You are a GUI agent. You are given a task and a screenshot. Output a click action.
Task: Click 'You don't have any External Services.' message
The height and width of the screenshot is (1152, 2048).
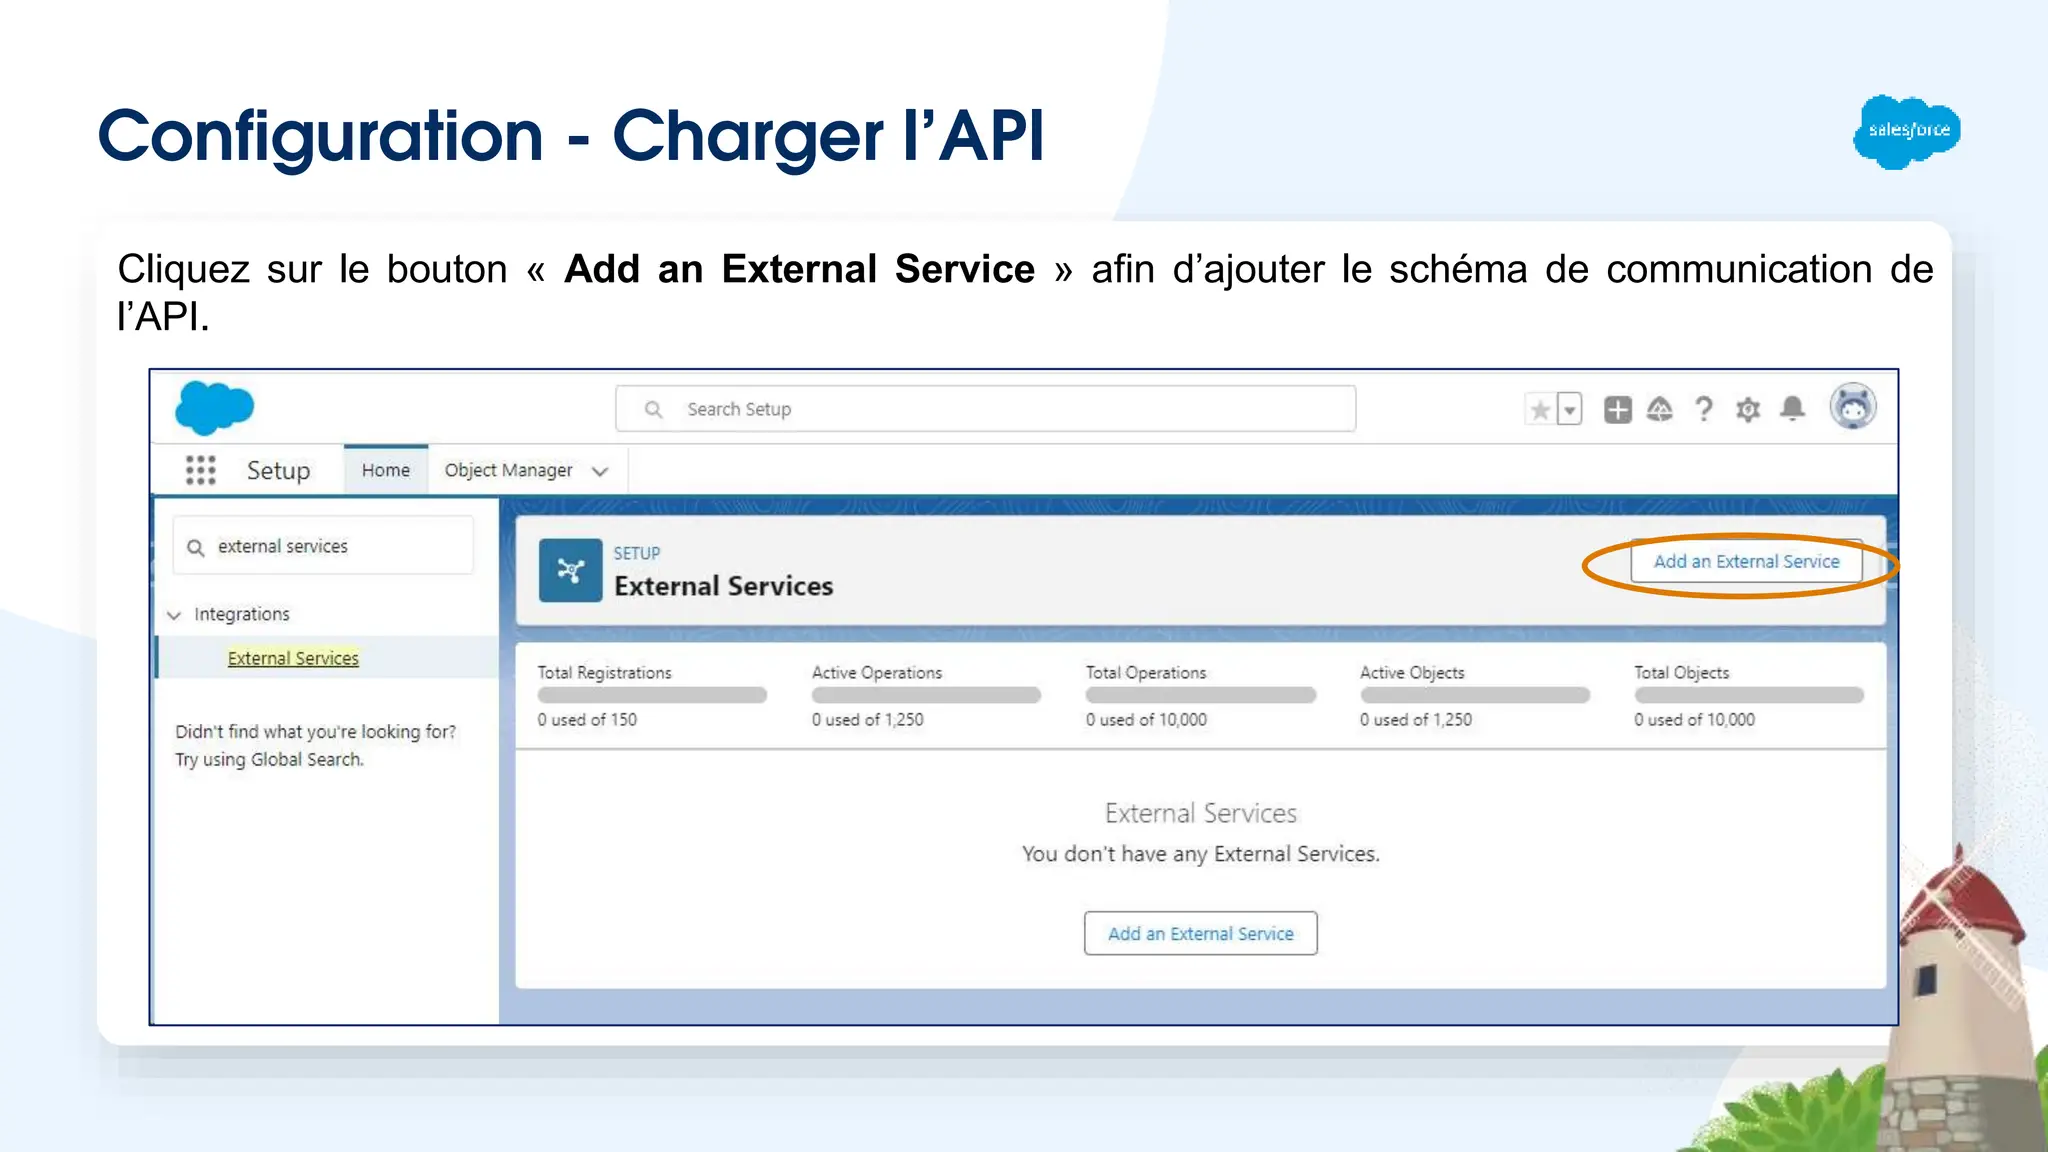(x=1200, y=854)
